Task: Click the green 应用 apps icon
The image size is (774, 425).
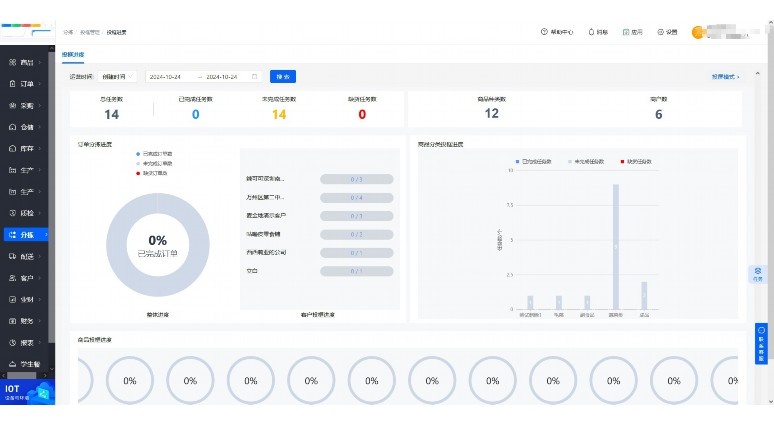Action: (x=625, y=32)
